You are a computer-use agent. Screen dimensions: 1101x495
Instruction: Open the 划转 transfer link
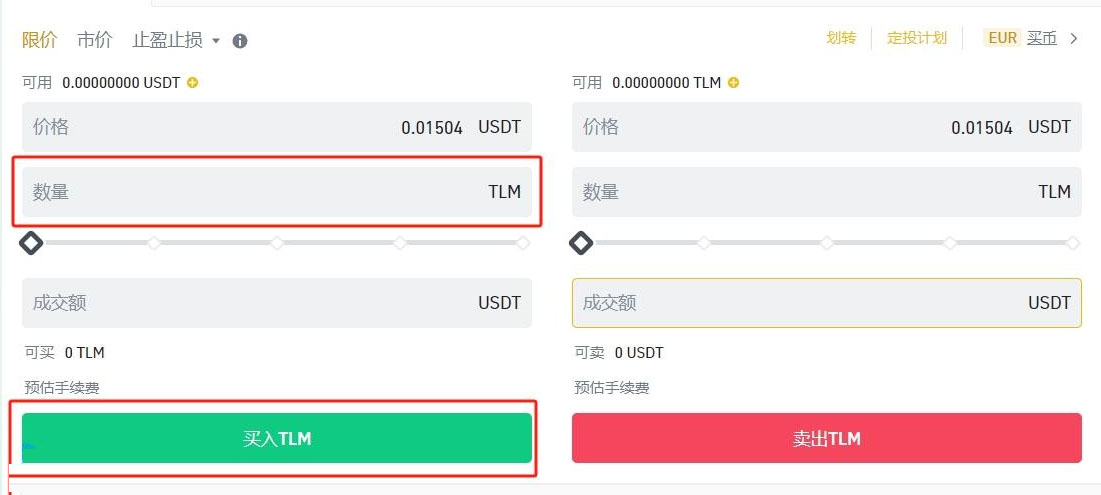tap(841, 38)
